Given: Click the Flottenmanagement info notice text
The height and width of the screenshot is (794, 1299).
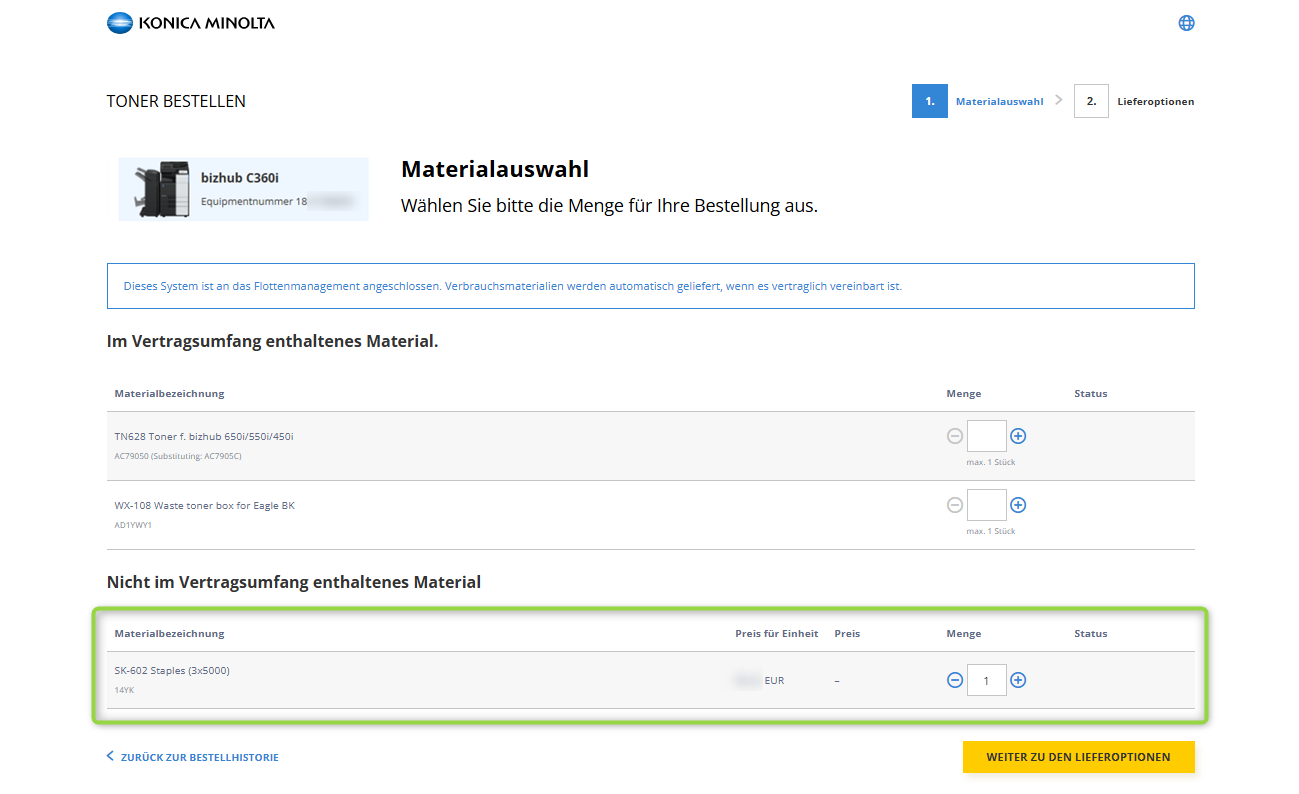Looking at the screenshot, I should point(513,286).
